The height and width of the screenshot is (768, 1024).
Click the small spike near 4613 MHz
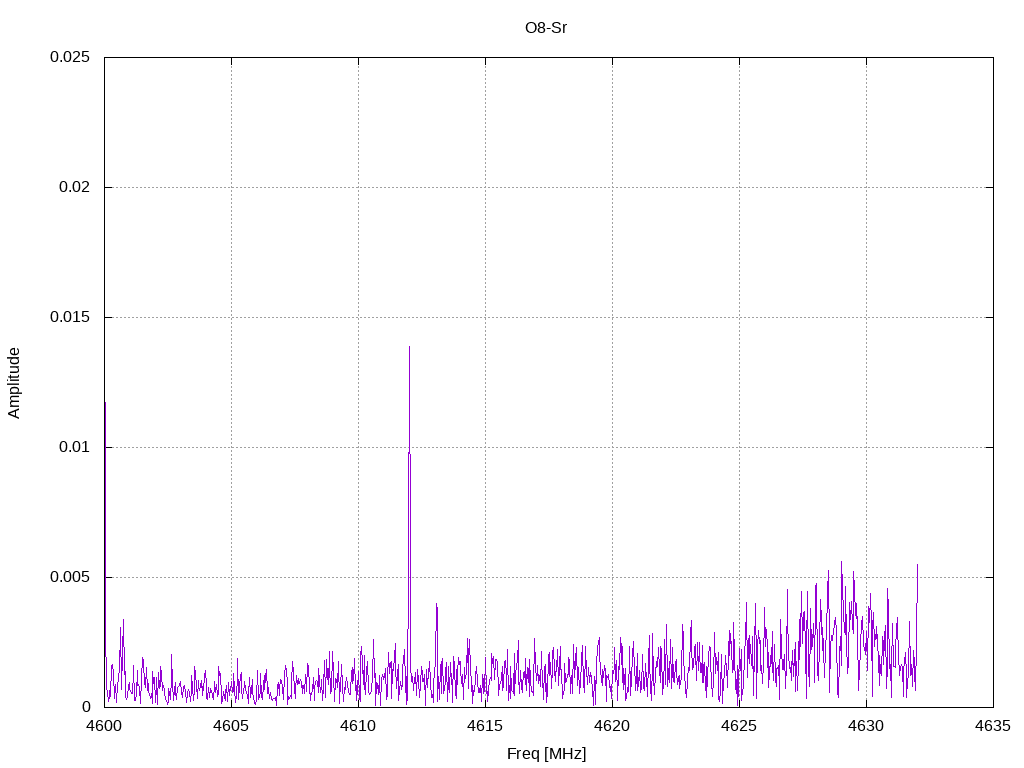[x=436, y=605]
